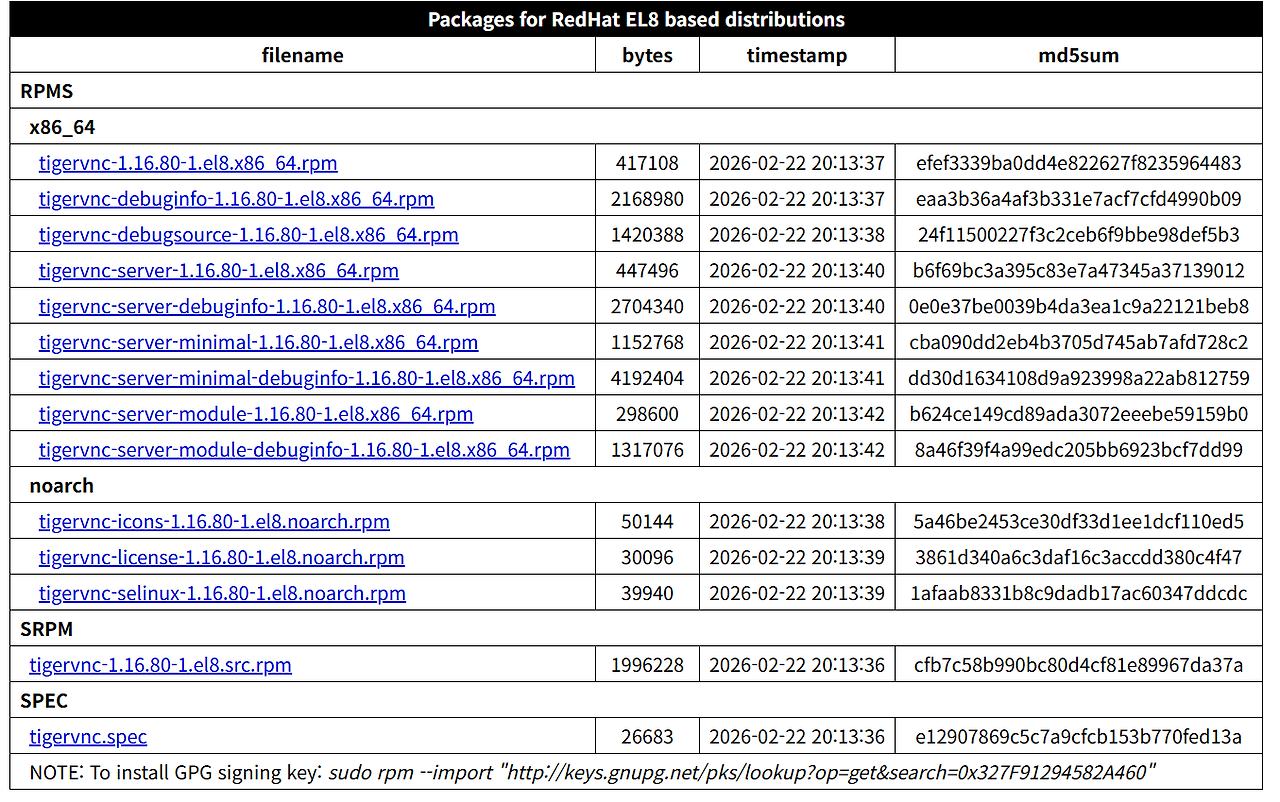Download tigervnc-server-module-1.16.80-1.el8.x86_64.rpm

256,414
